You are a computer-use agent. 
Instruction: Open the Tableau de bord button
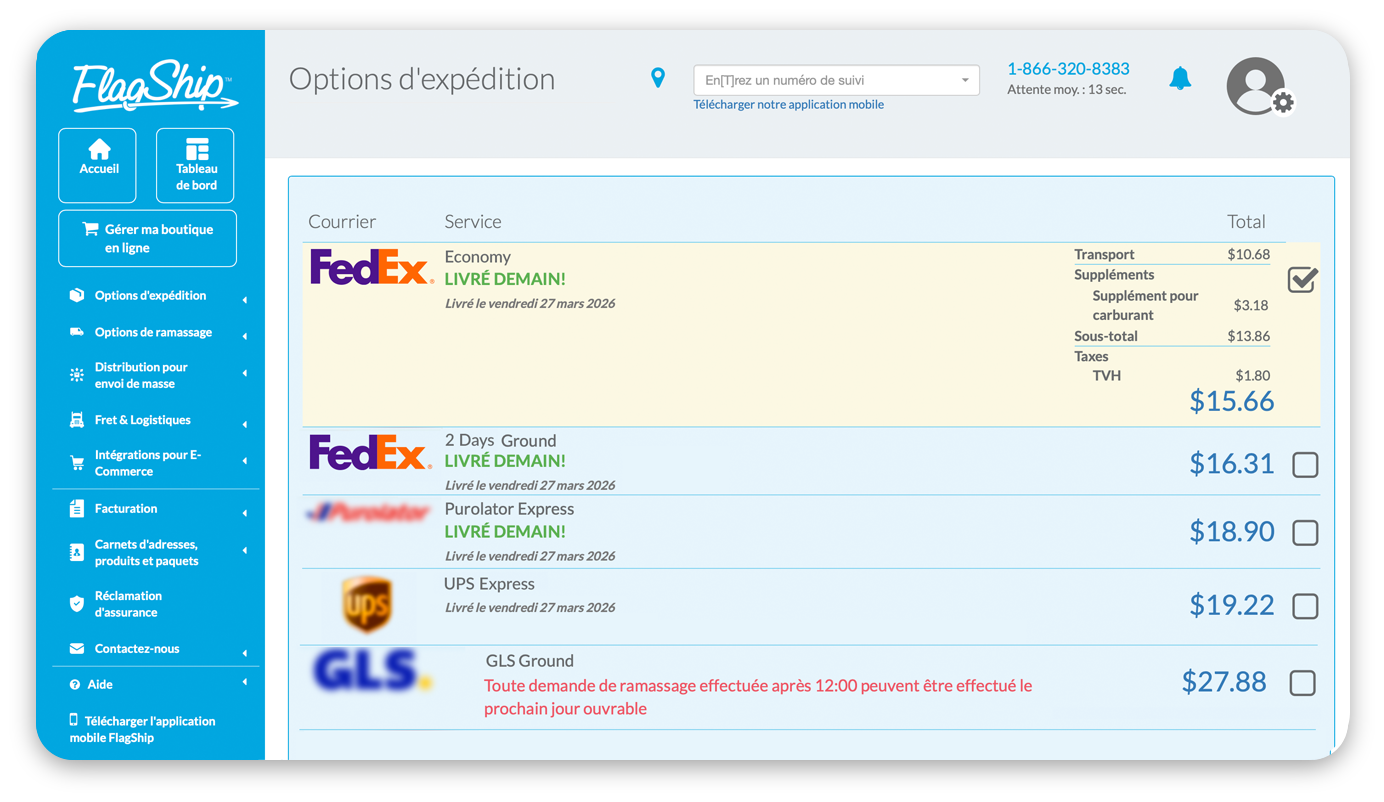coord(196,165)
